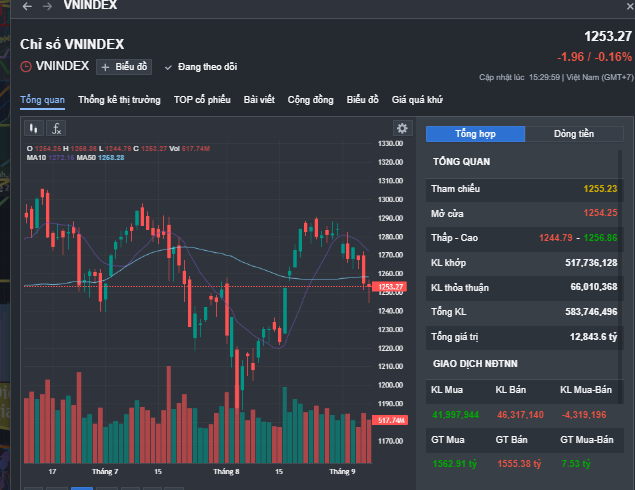Click the red current price label 1253.27 on axis

[x=390, y=287]
